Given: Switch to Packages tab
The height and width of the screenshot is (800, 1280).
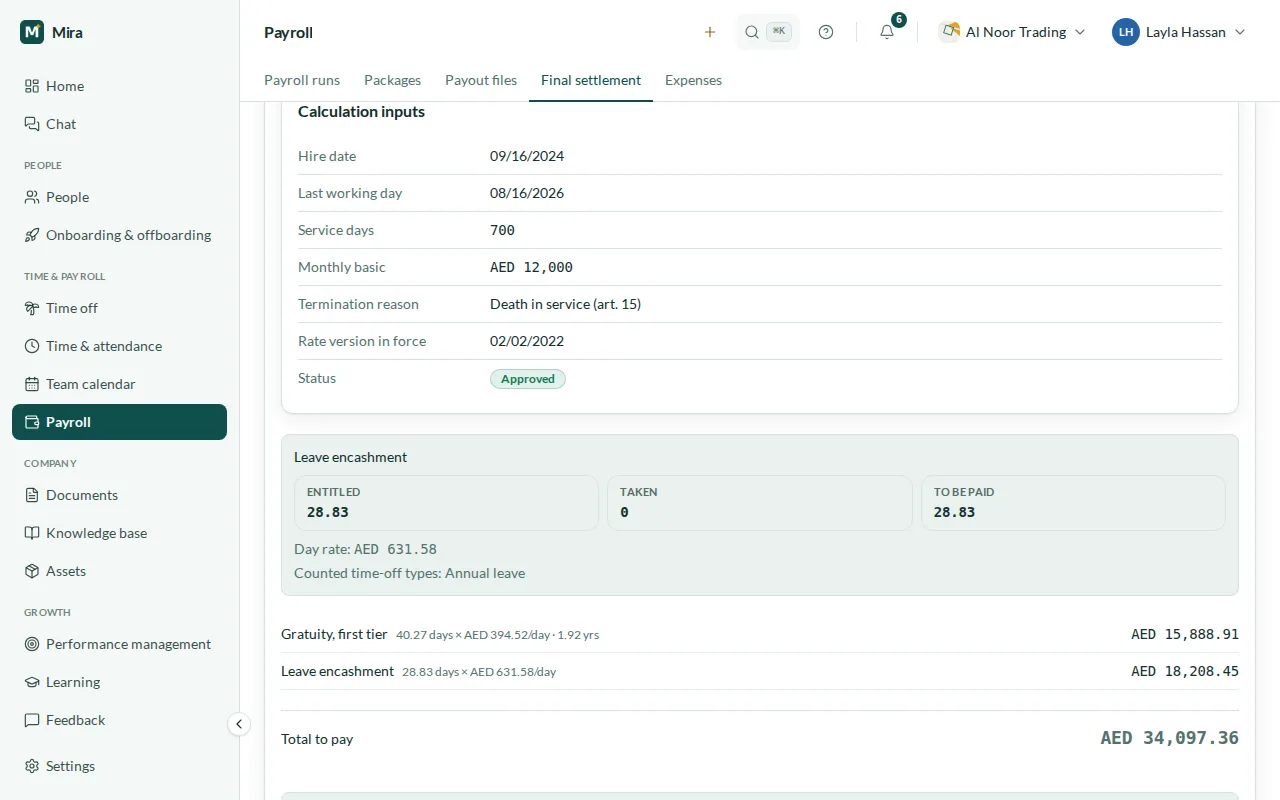Looking at the screenshot, I should tap(392, 80).
